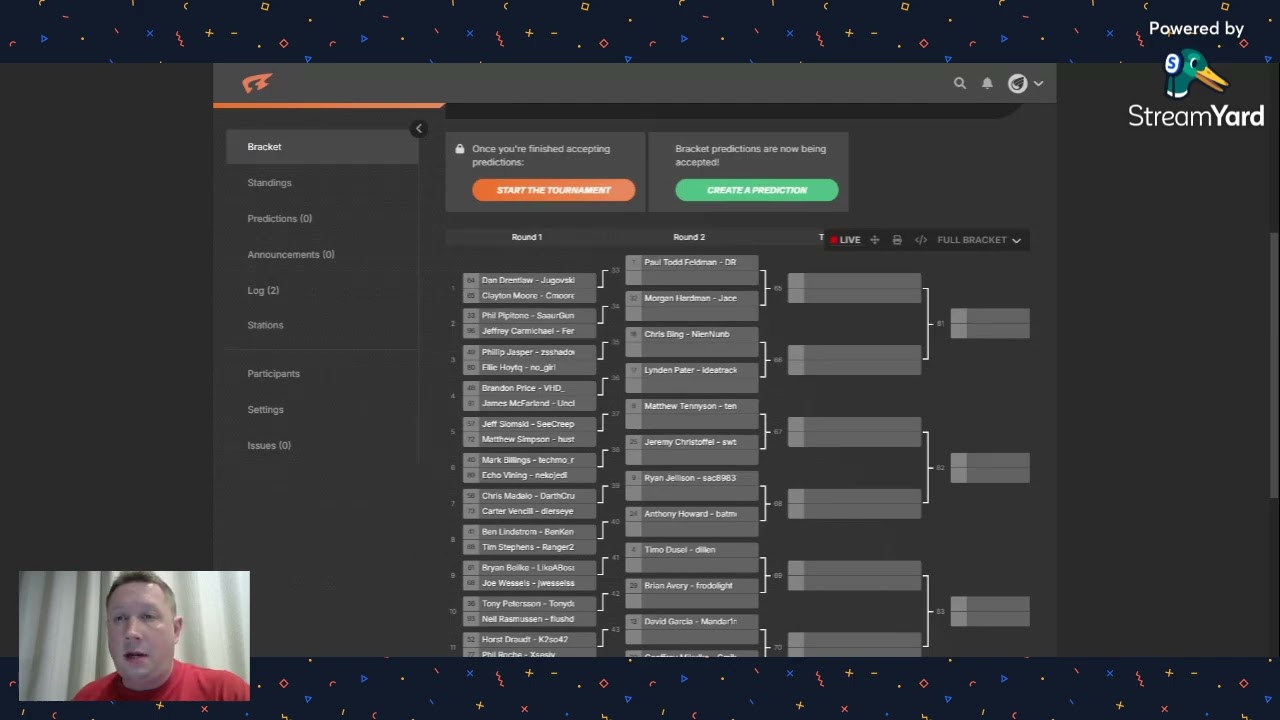The height and width of the screenshot is (720, 1280).
Task: Click the Create a Prediction button
Action: coord(757,190)
